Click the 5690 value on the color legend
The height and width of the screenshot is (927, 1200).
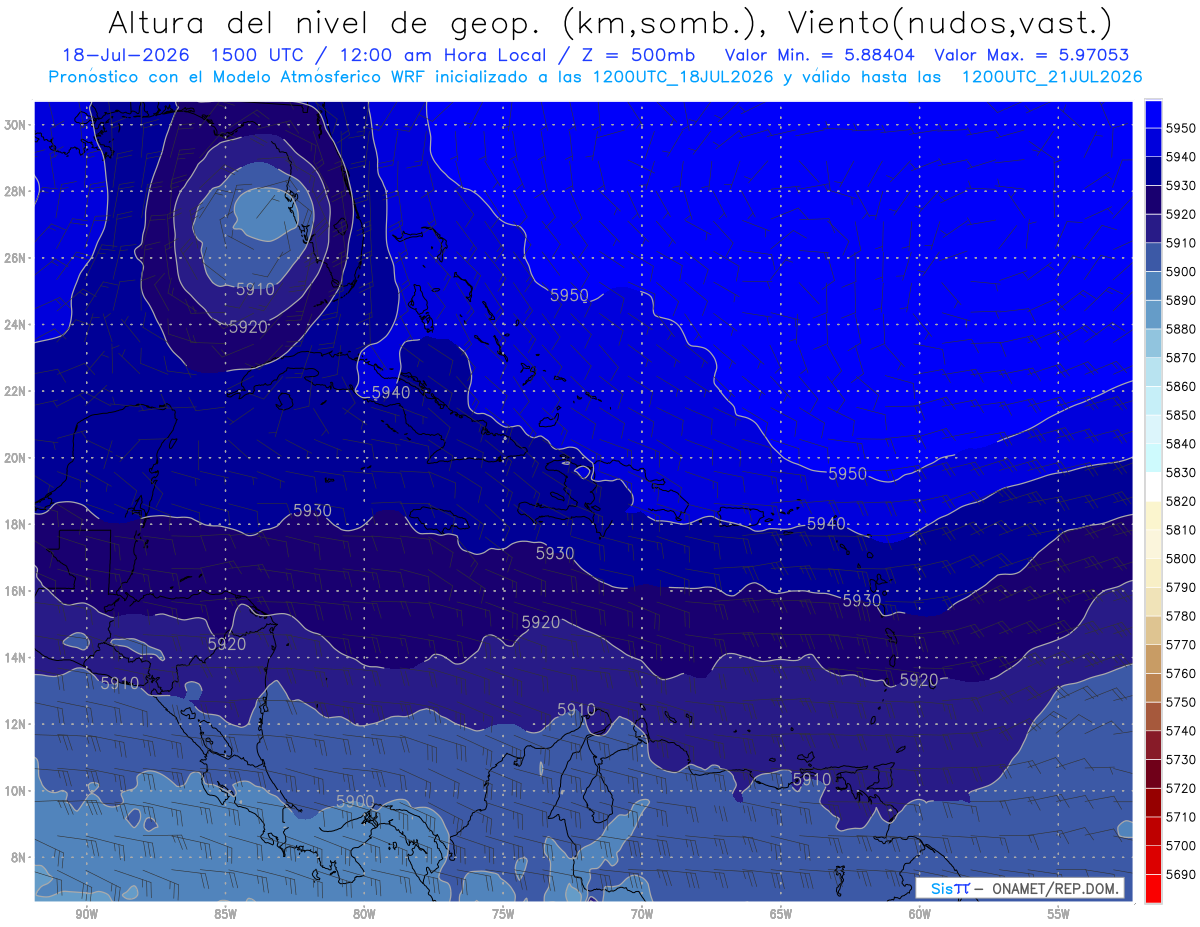click(x=1180, y=874)
